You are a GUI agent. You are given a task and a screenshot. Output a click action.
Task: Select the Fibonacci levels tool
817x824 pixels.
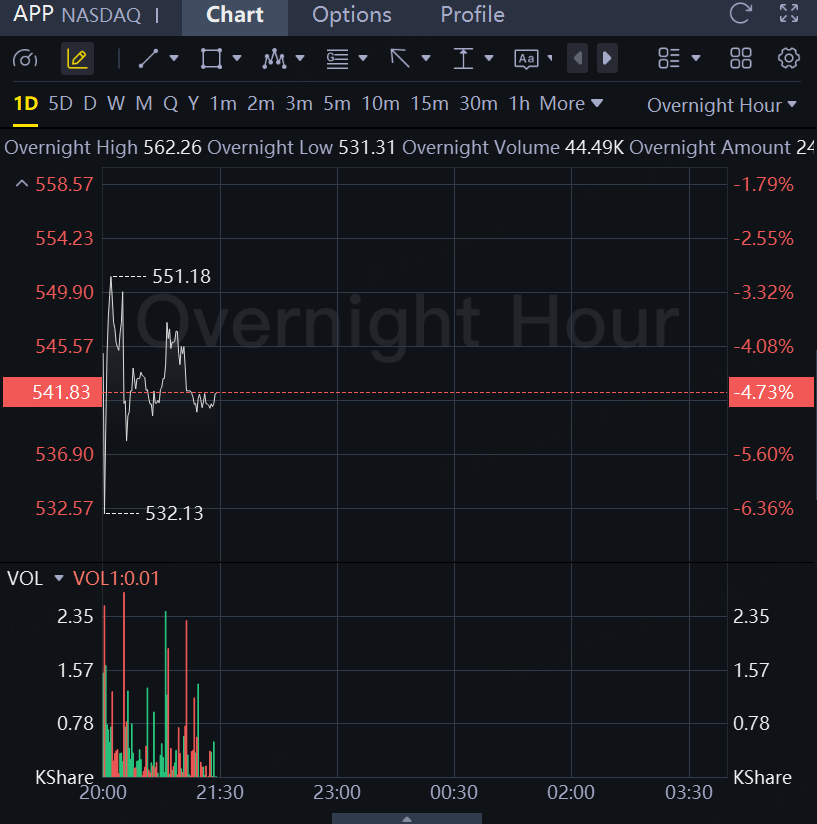click(337, 58)
